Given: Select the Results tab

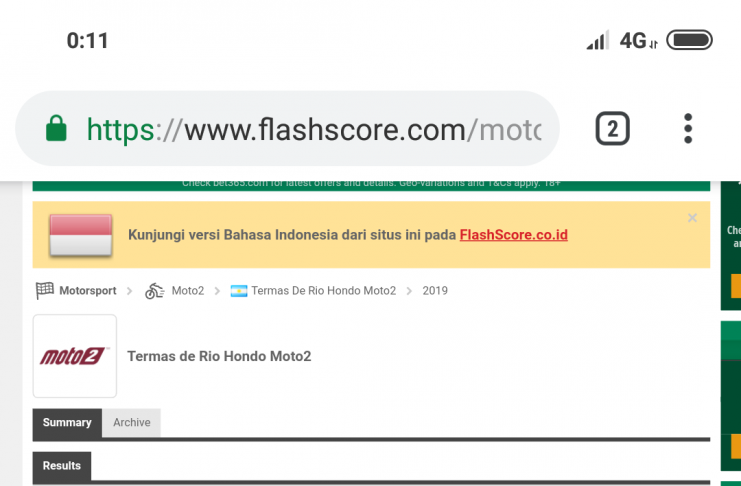Looking at the screenshot, I should [x=62, y=466].
